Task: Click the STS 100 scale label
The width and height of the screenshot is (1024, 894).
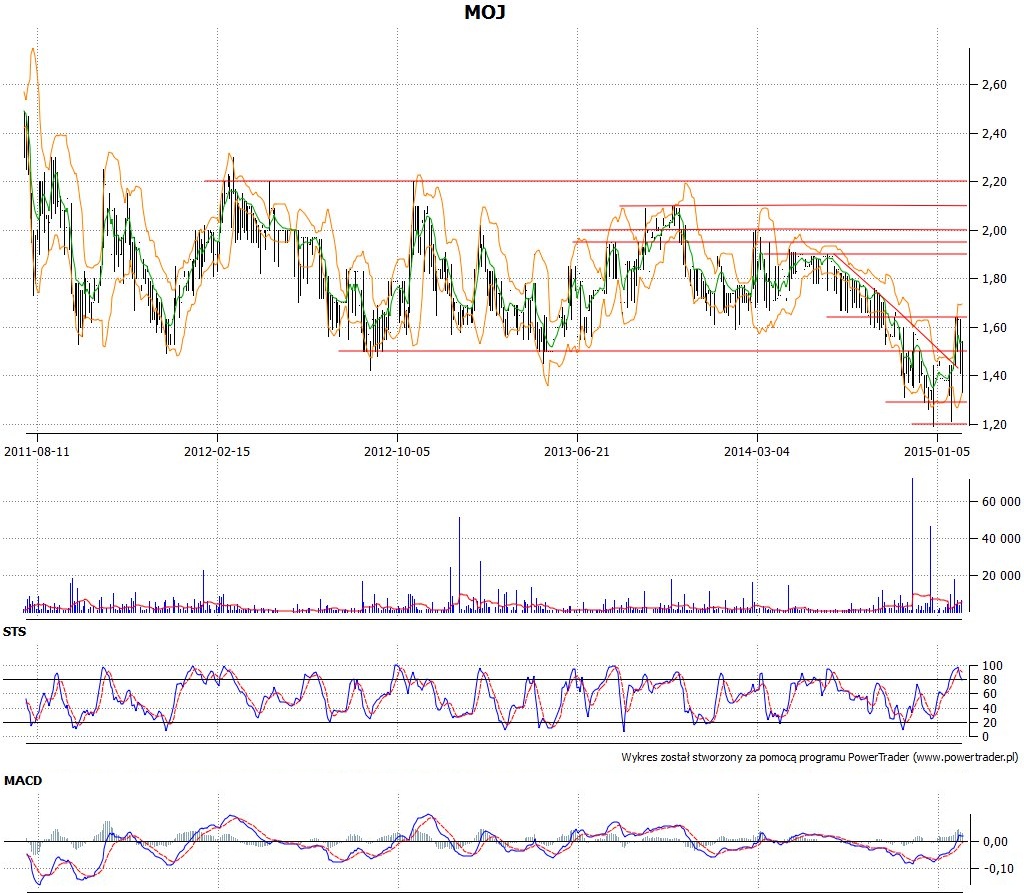Action: click(992, 666)
